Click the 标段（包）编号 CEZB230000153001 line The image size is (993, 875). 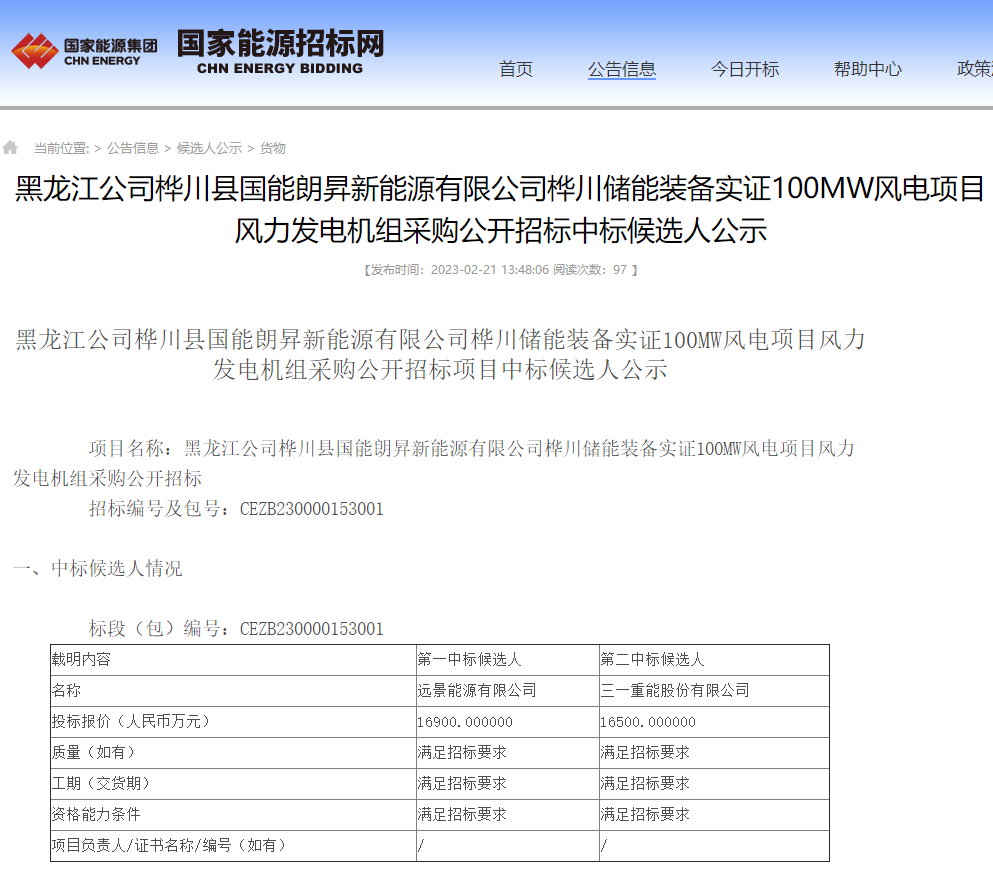pyautogui.click(x=236, y=629)
